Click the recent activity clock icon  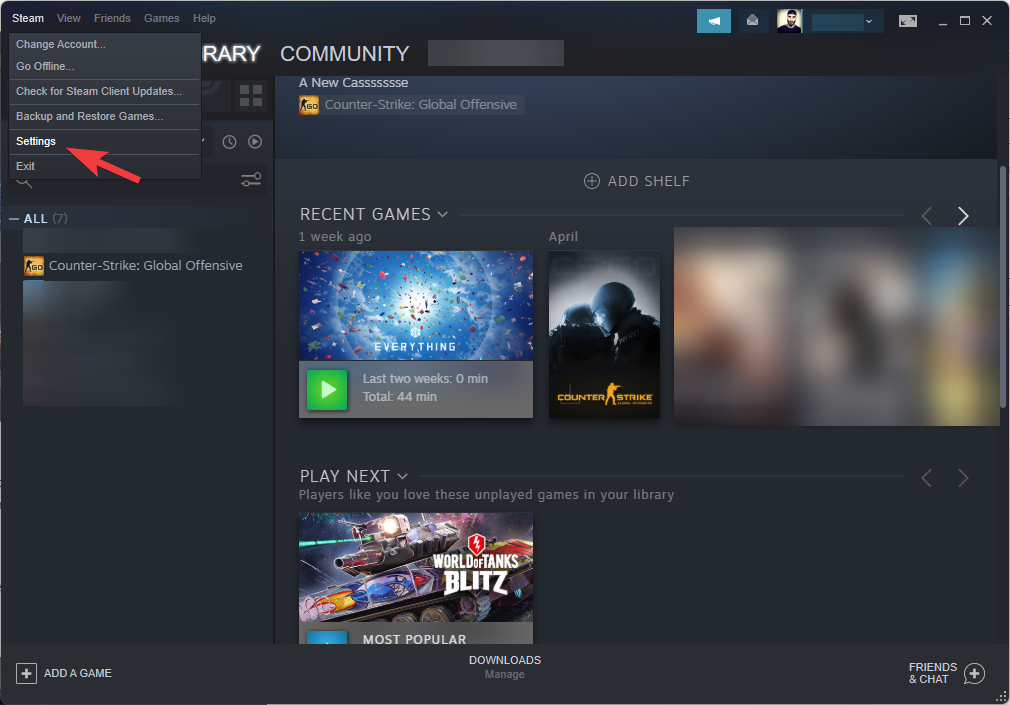coord(229,142)
